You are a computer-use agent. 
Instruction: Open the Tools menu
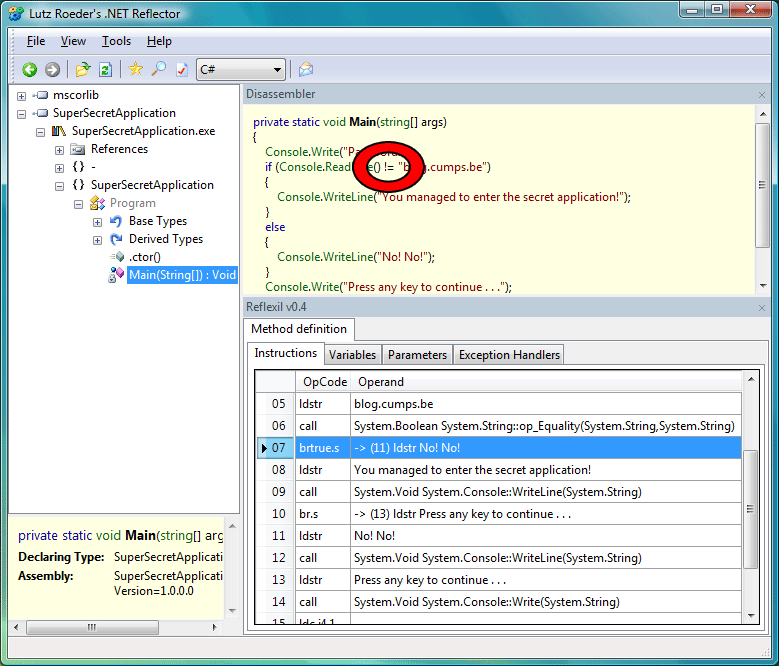[x=116, y=41]
